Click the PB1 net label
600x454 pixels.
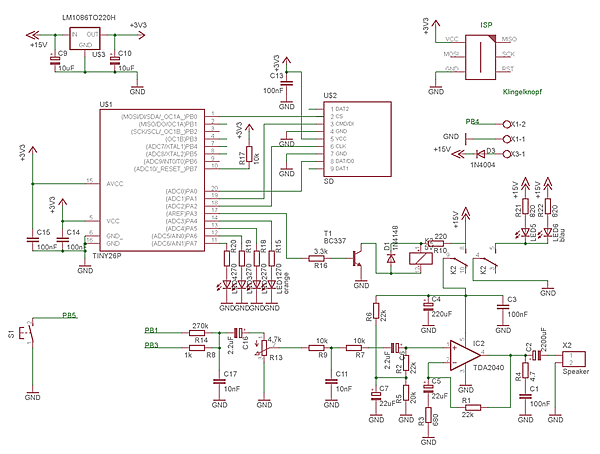point(152,330)
